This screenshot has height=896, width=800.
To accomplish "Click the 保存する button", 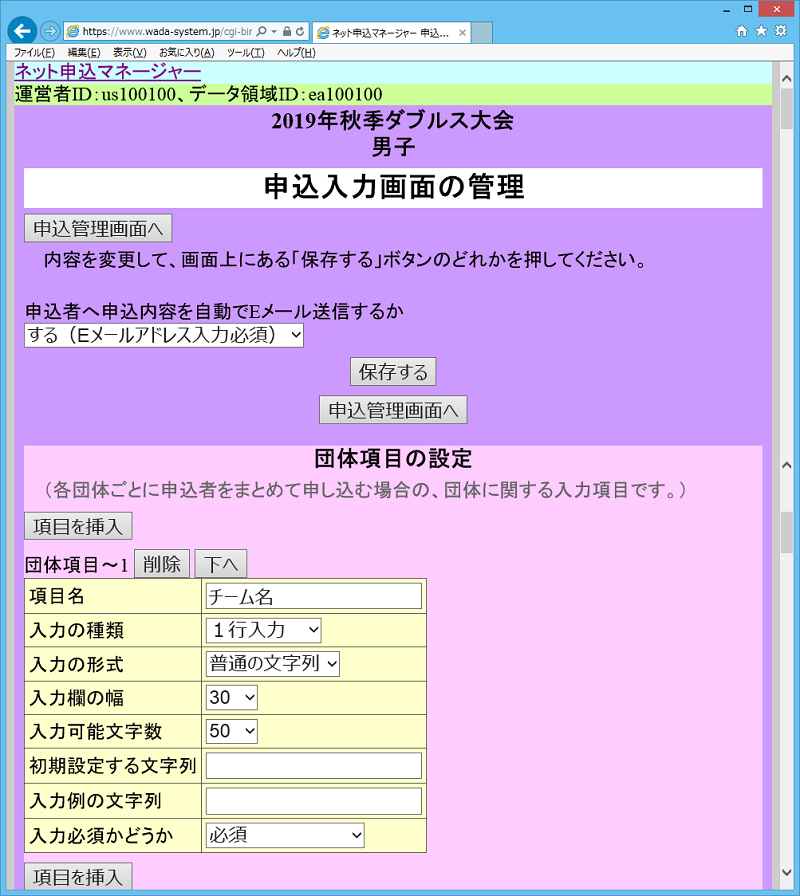I will (x=393, y=372).
